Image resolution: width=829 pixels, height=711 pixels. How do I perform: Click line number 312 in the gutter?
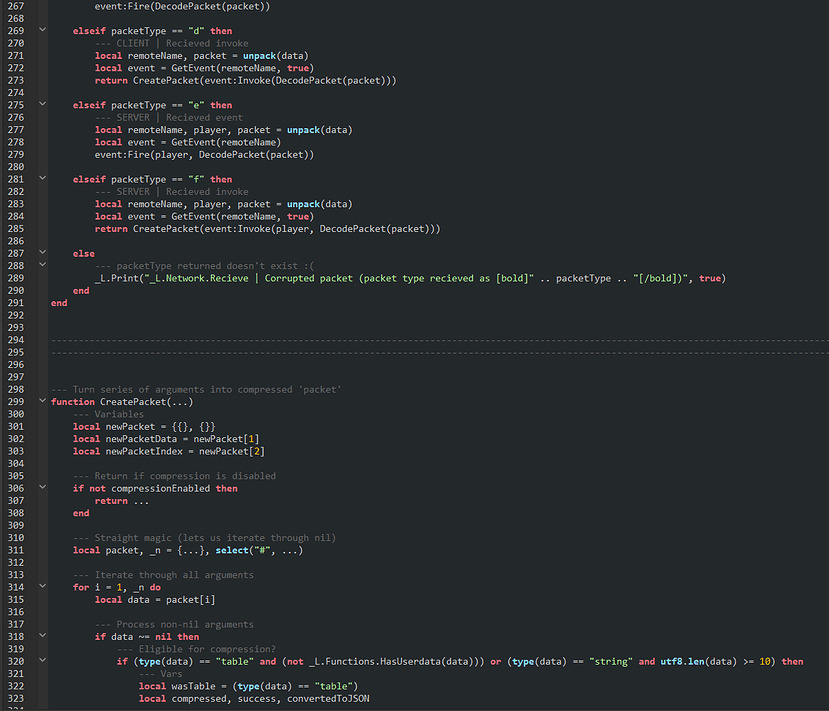coord(15,562)
